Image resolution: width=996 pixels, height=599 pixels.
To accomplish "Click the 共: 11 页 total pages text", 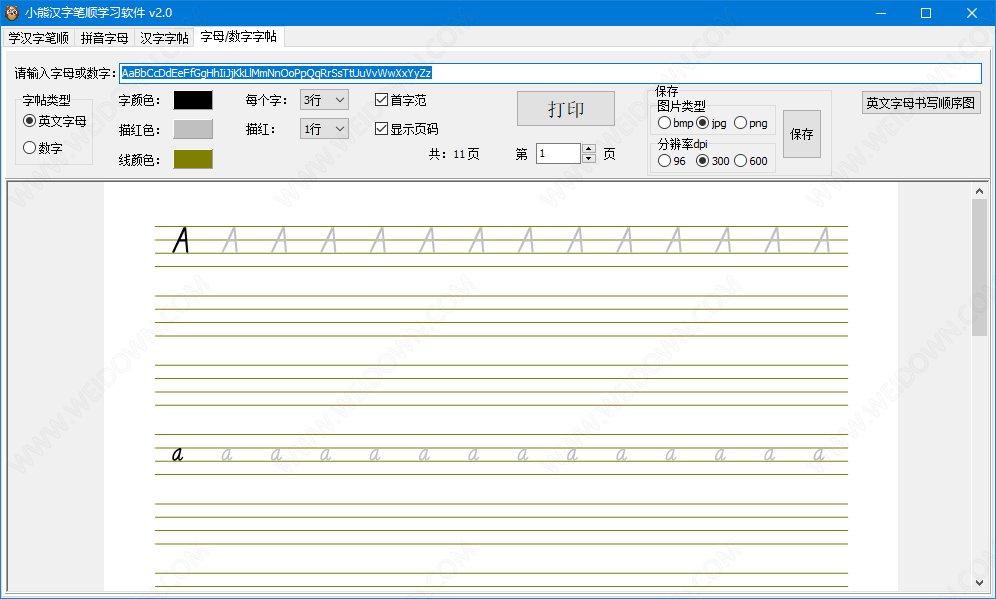I will (454, 154).
